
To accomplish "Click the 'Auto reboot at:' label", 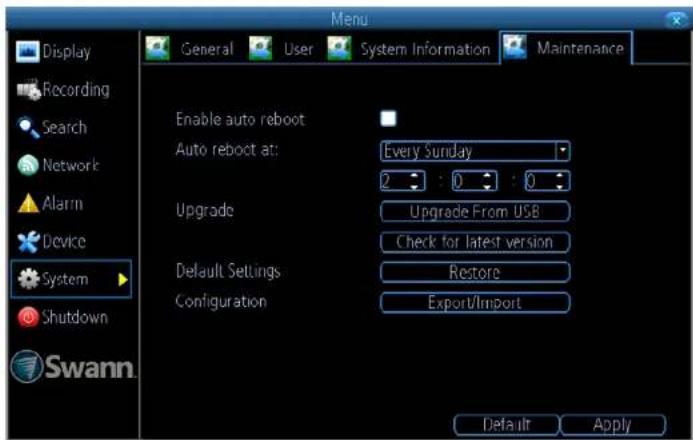I will [x=227, y=150].
